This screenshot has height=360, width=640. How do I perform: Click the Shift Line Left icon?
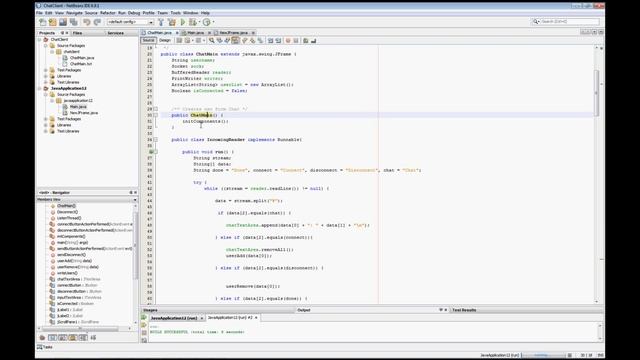coord(270,40)
